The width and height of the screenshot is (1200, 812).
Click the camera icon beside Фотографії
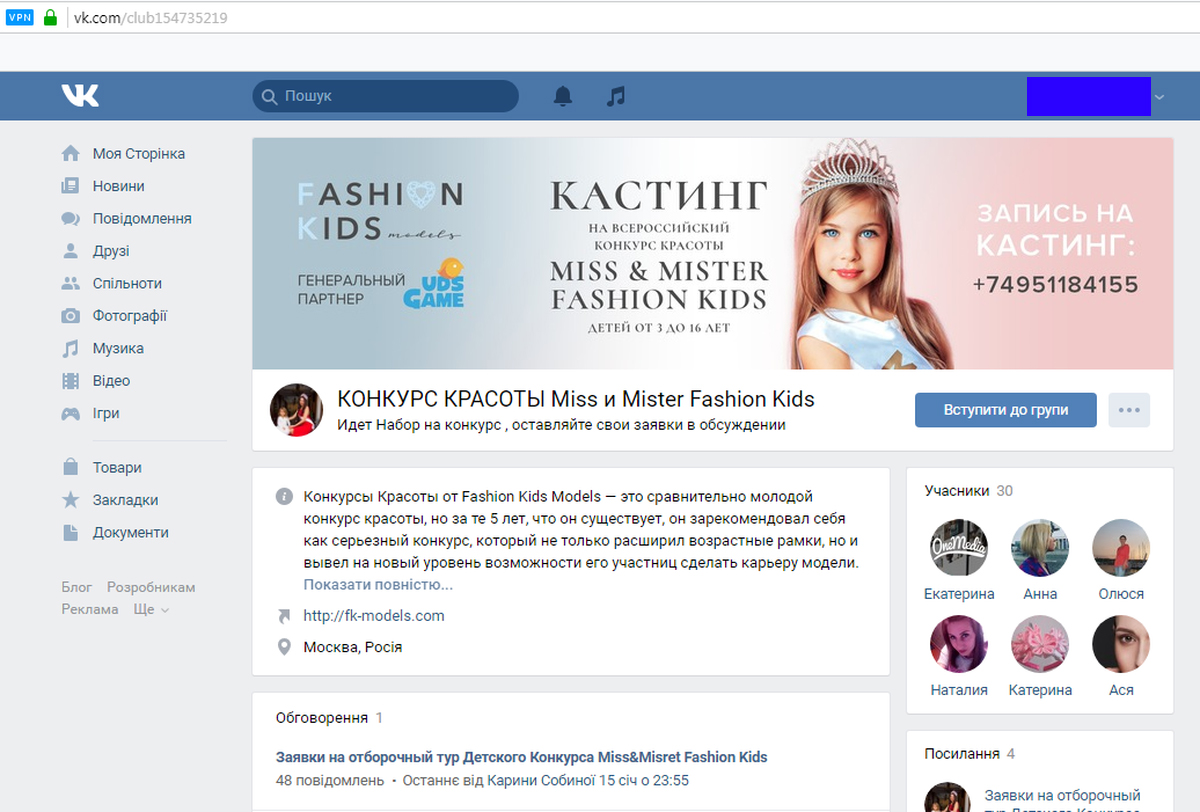click(x=70, y=316)
